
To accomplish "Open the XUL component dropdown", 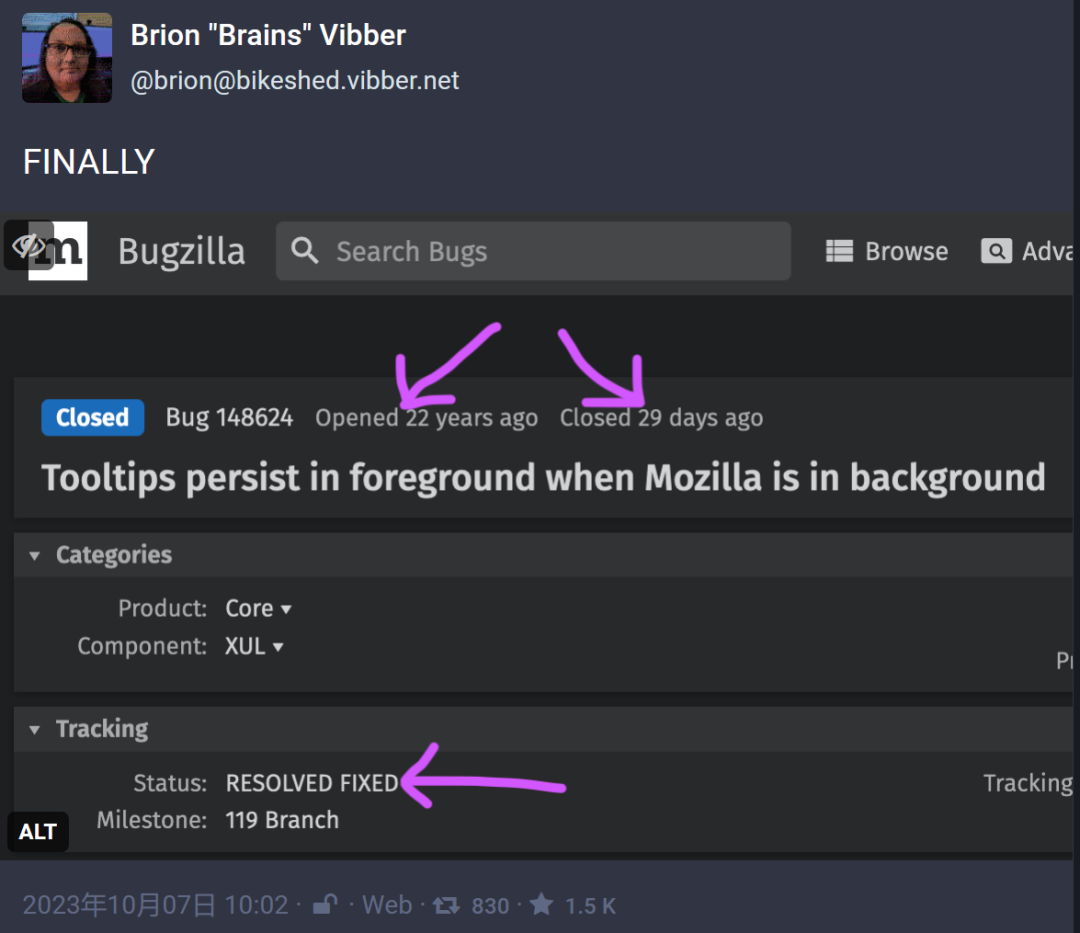I will (253, 647).
